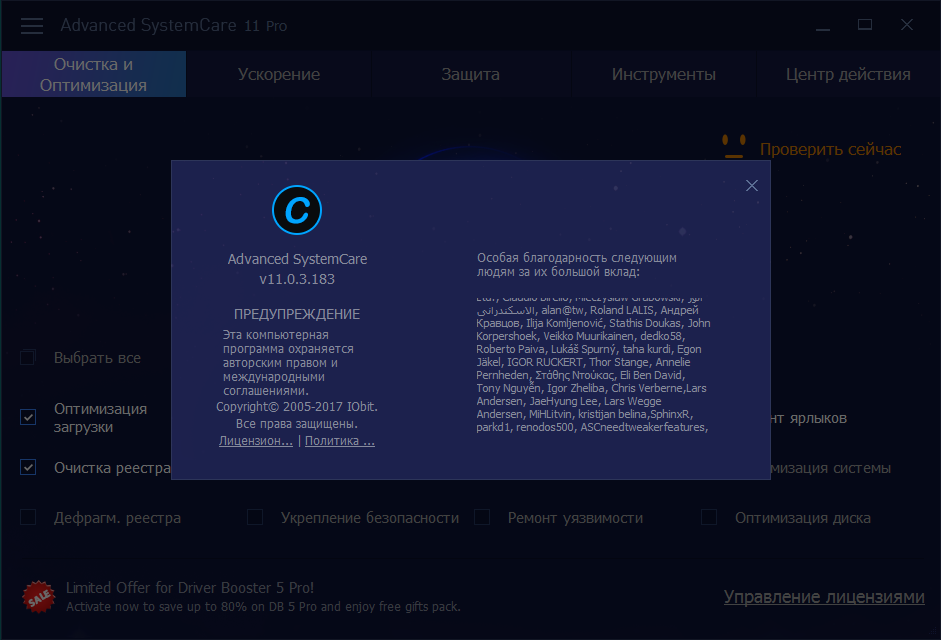Uncheck 'Очистка реестра' checkbox
Image resolution: width=941 pixels, height=640 pixels.
coord(28,467)
